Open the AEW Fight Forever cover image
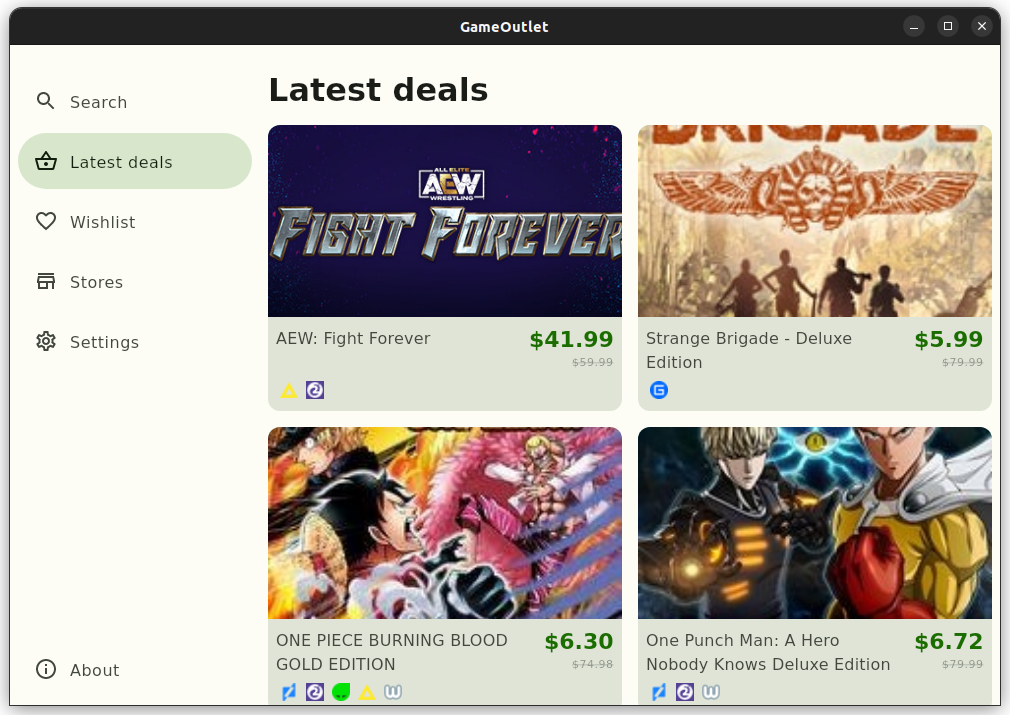 tap(445, 221)
